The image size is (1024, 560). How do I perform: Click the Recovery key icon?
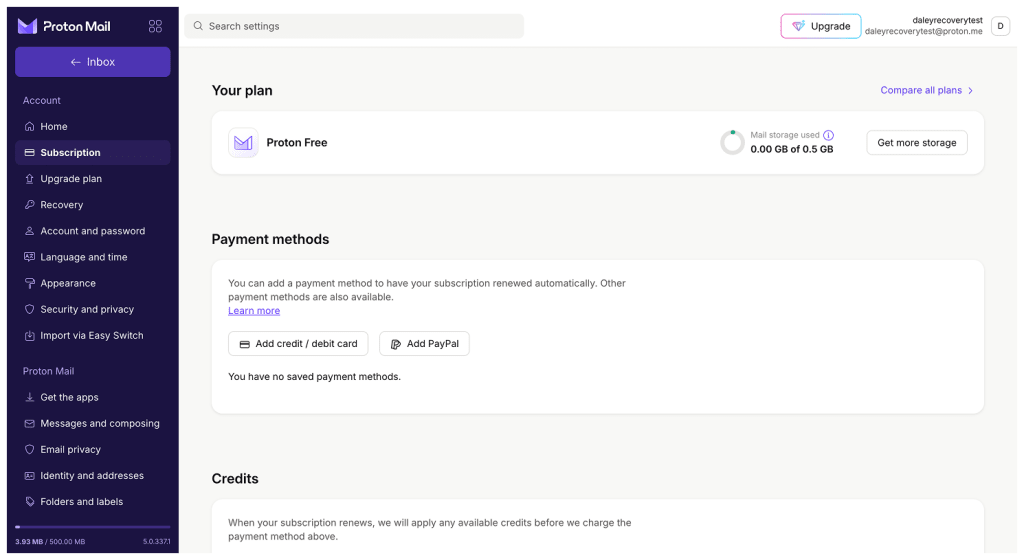click(29, 205)
